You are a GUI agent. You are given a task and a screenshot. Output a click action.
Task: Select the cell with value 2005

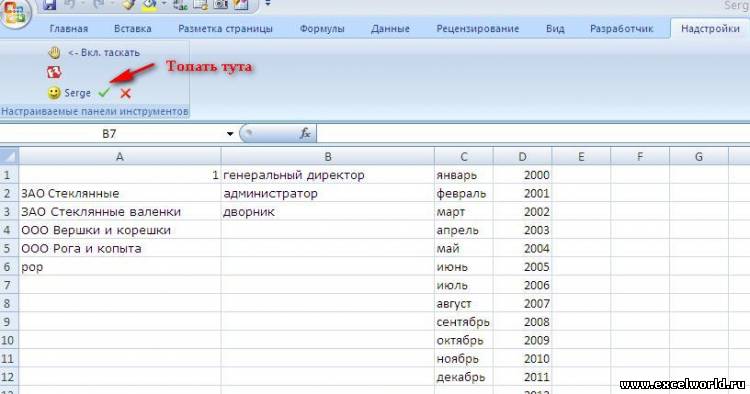click(522, 267)
